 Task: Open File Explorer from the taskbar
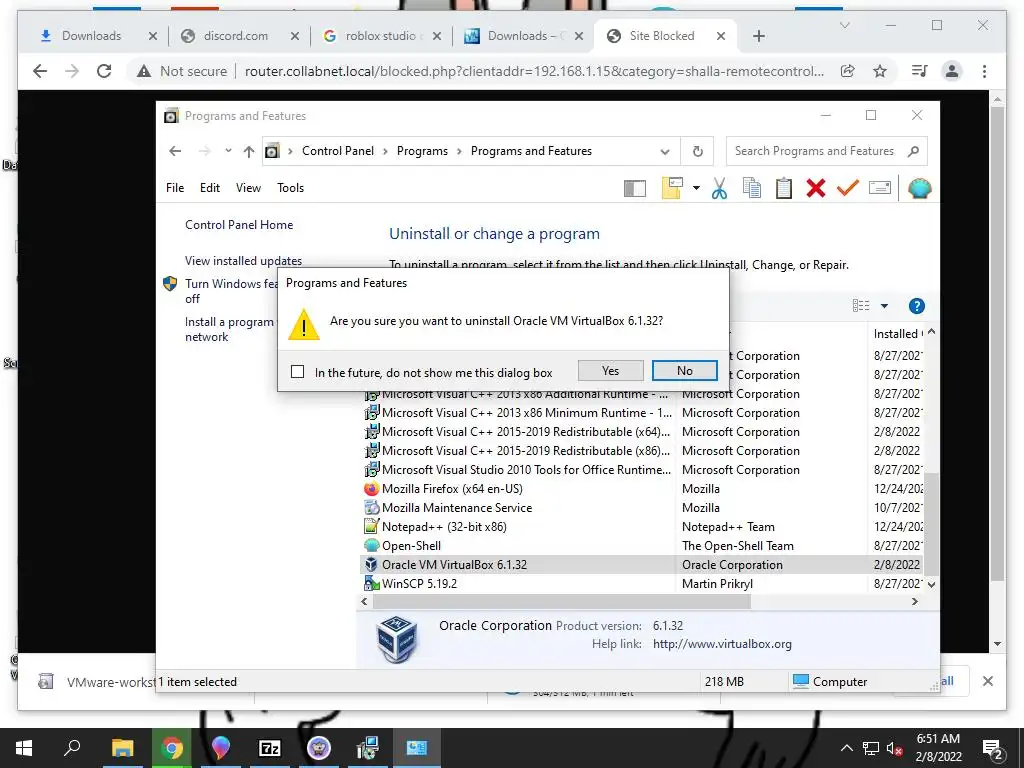click(122, 748)
